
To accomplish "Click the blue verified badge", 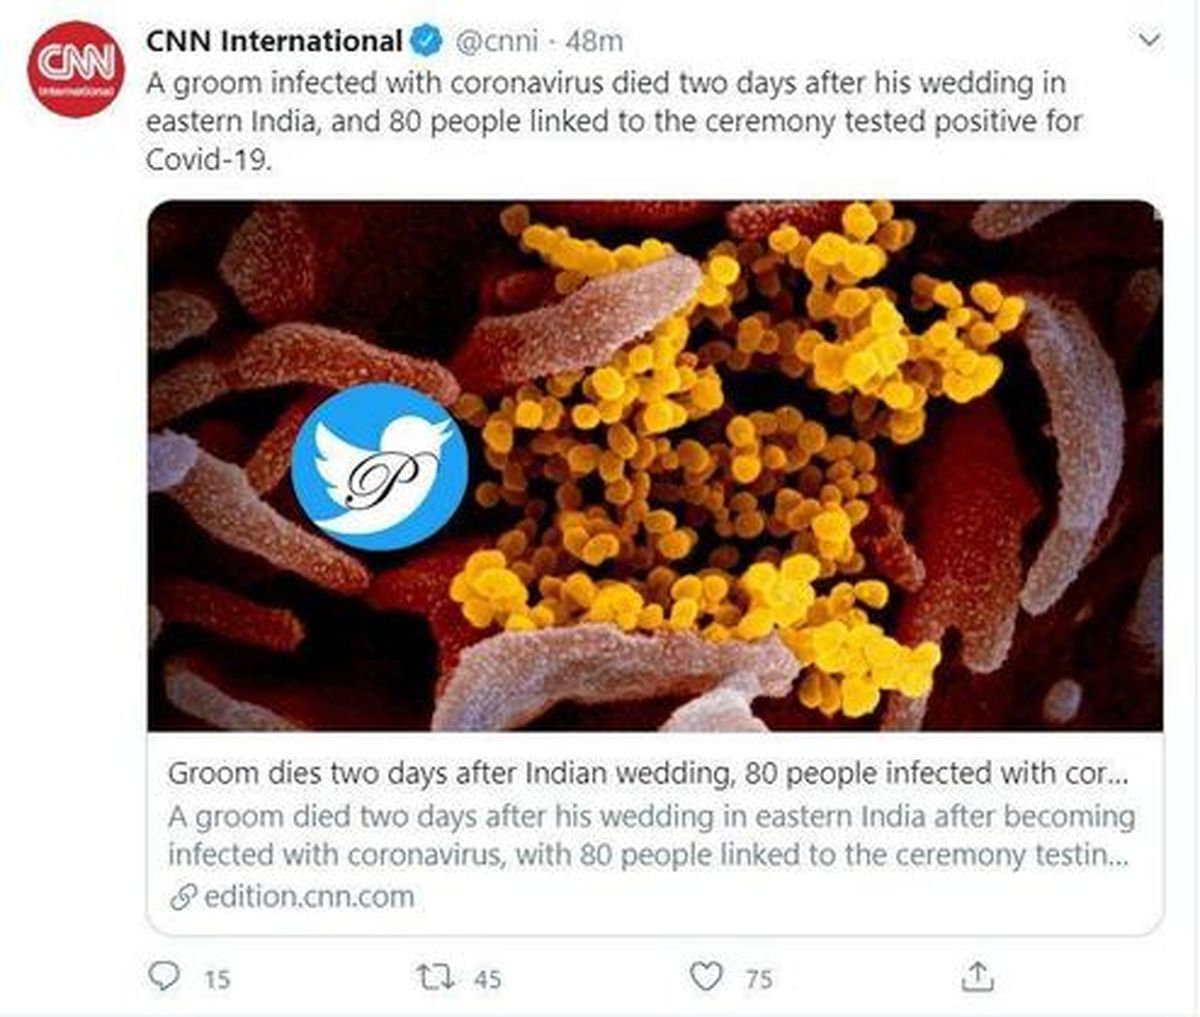I will tap(427, 41).
